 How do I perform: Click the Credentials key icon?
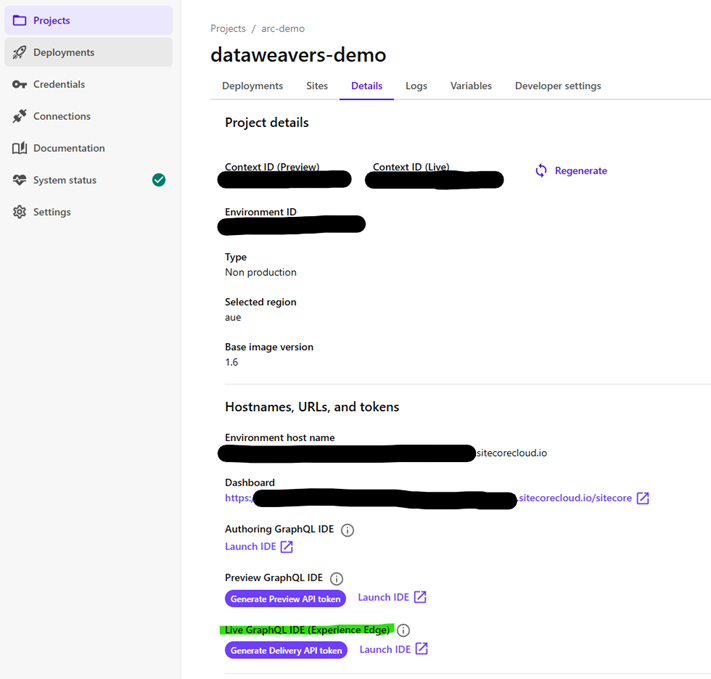(19, 84)
